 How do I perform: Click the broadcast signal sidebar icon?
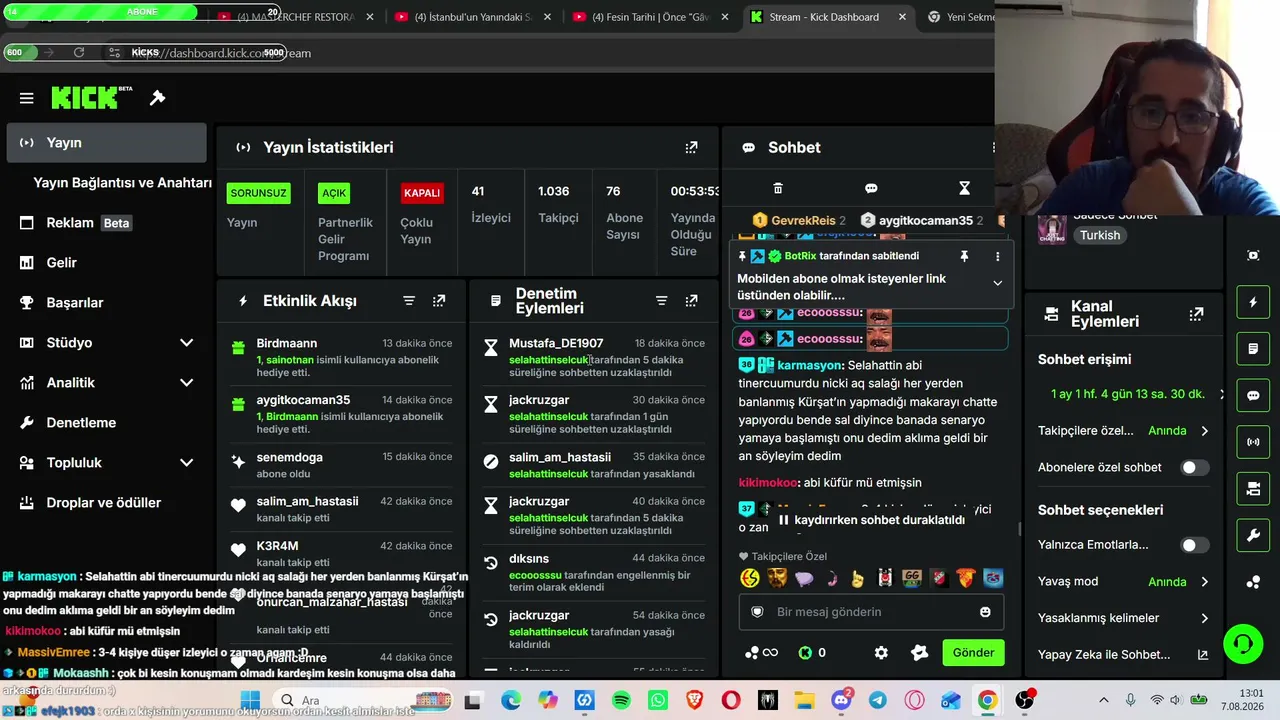[1253, 442]
